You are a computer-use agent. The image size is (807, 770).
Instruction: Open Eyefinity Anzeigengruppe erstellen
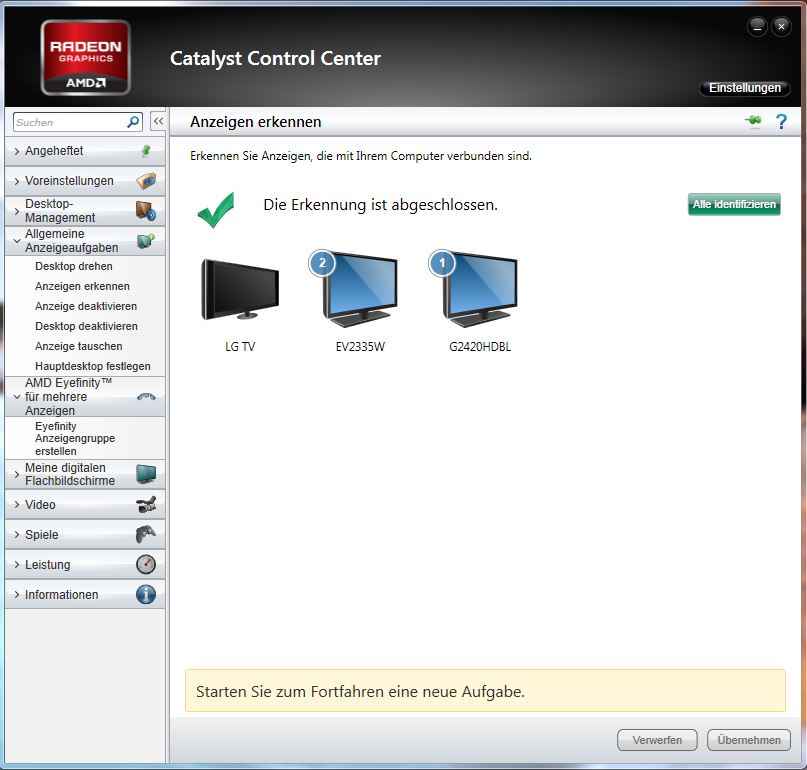(x=75, y=439)
